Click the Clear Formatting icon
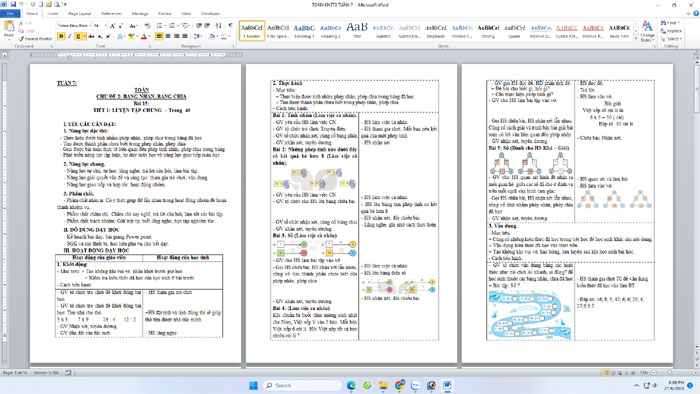The height and width of the screenshot is (394, 700). 147,26
